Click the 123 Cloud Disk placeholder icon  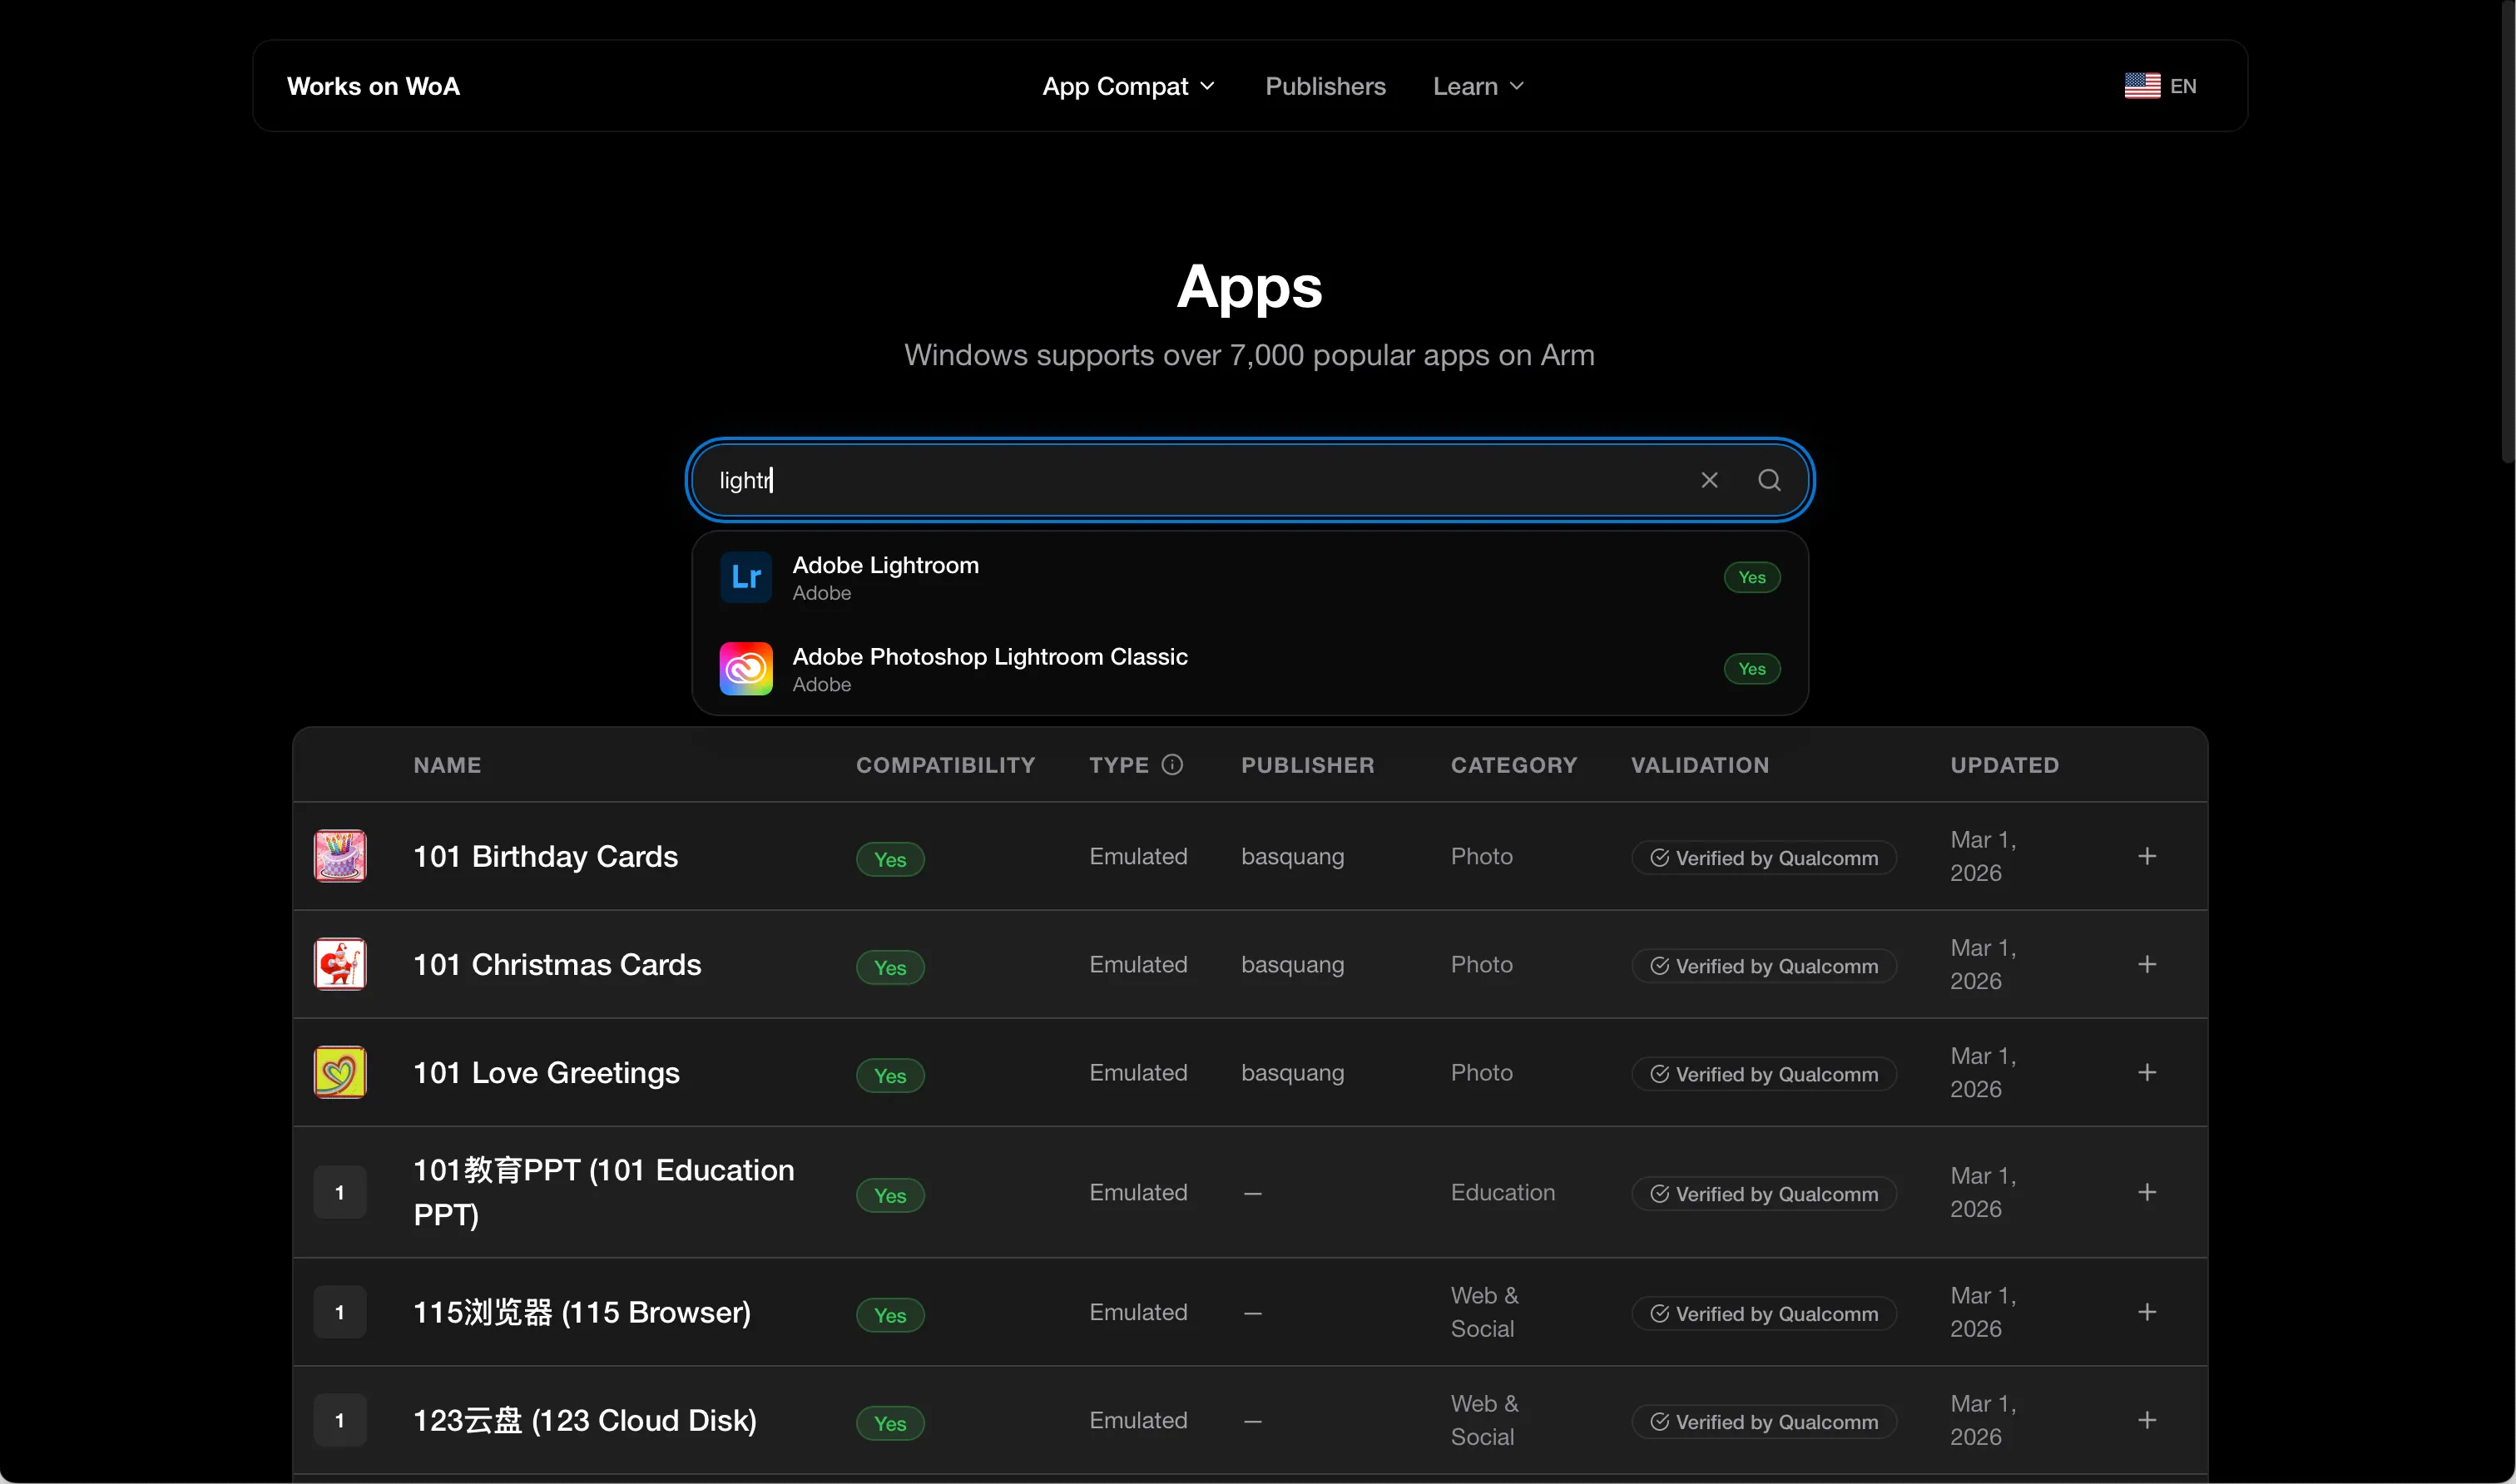(x=340, y=1420)
